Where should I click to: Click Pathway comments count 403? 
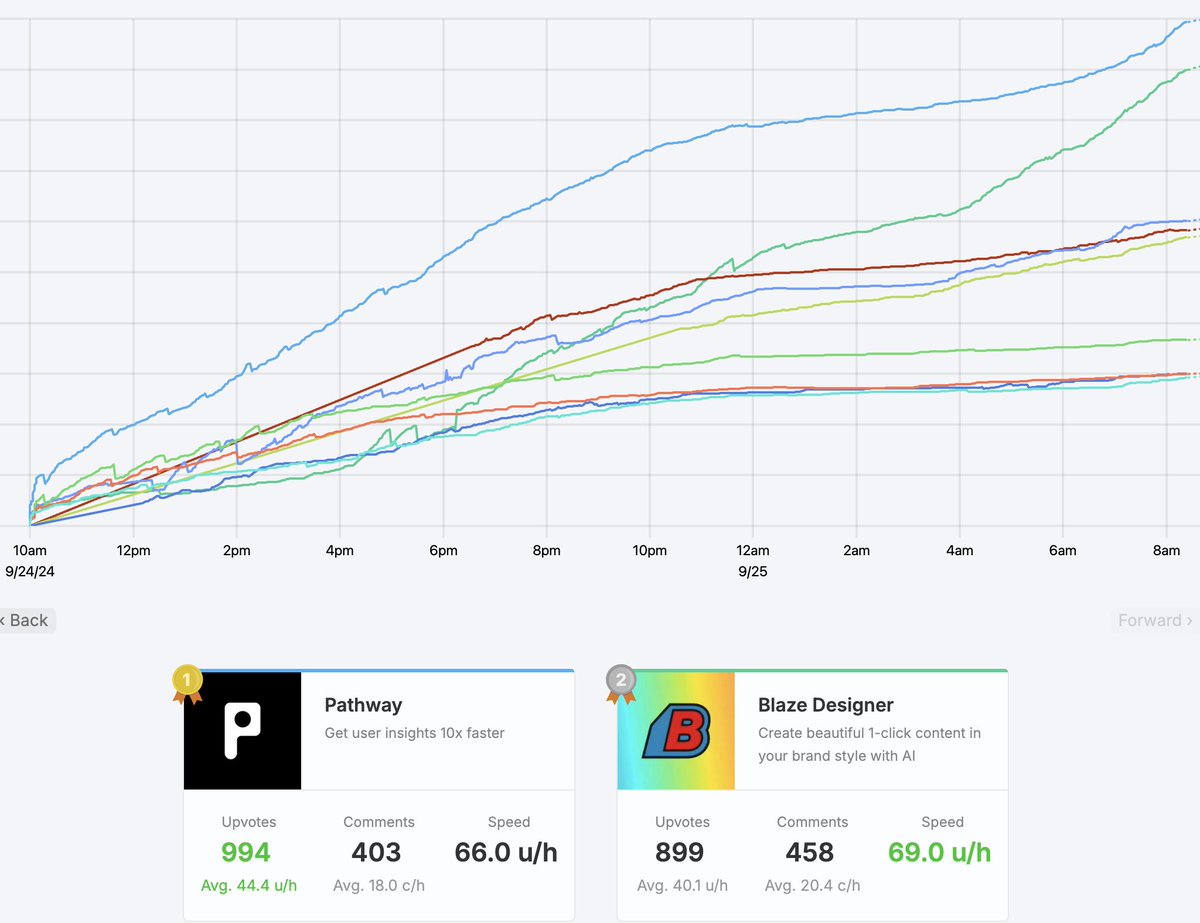[376, 853]
